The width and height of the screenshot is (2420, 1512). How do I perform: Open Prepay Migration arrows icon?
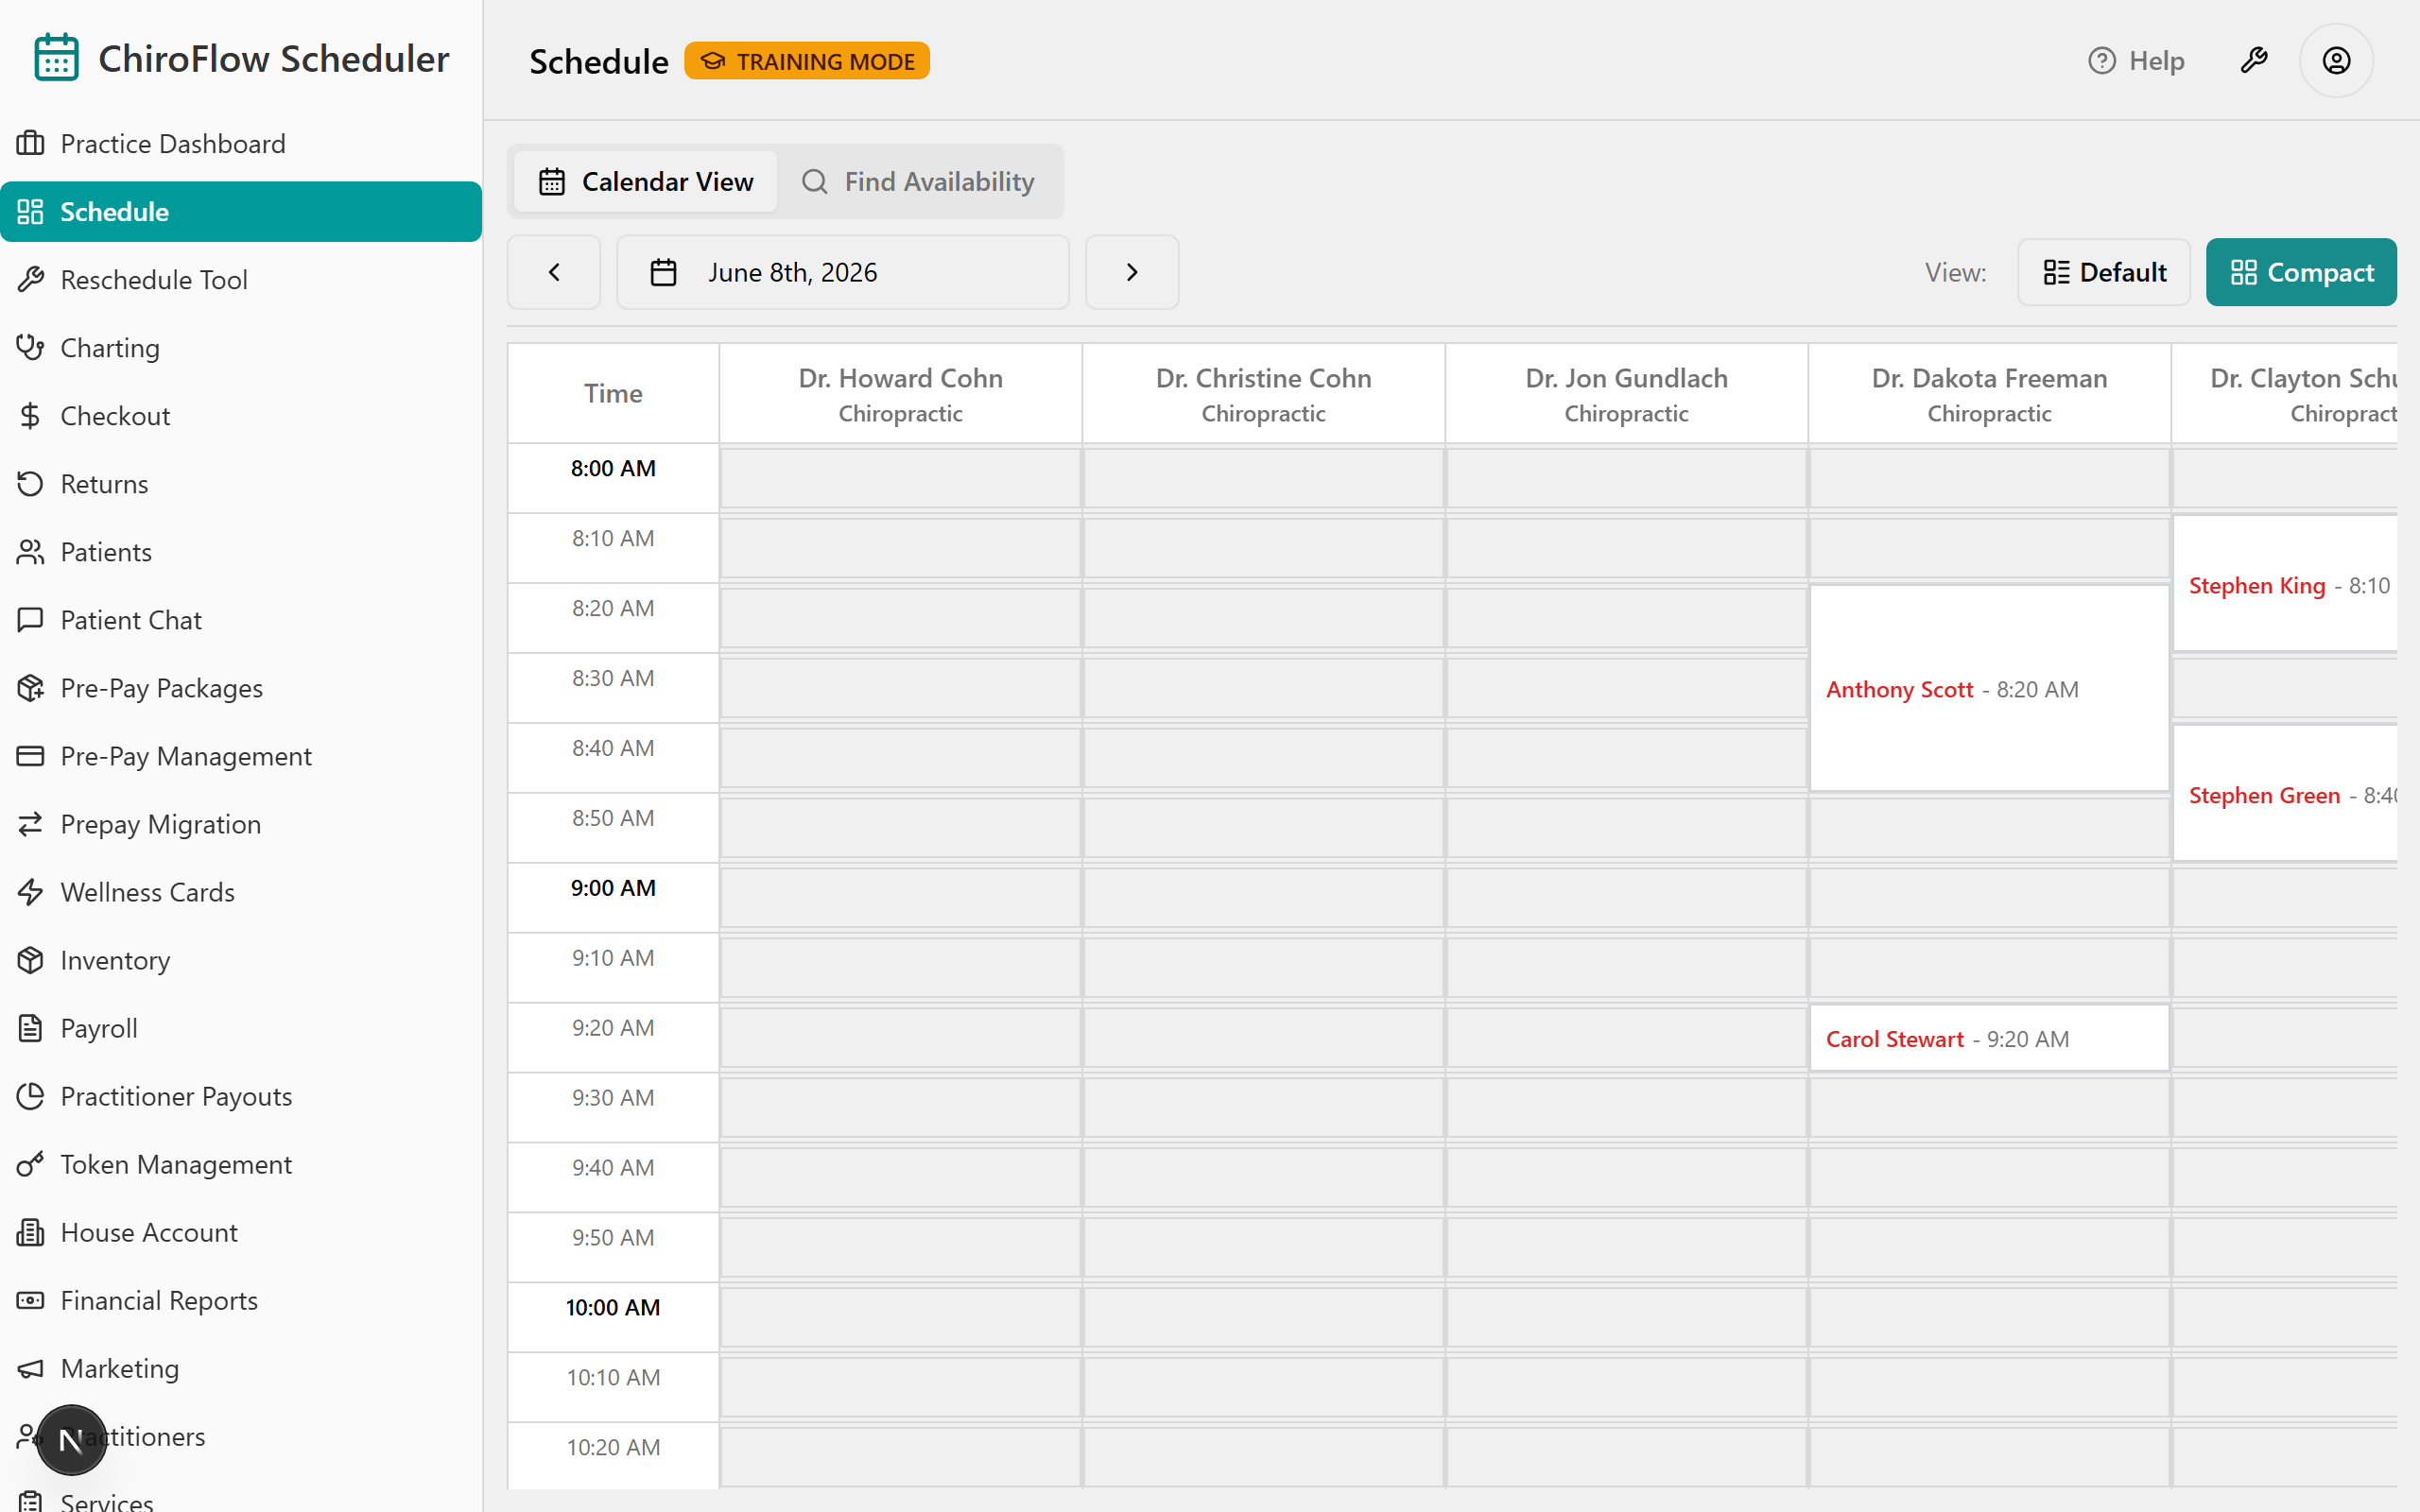coord(30,824)
